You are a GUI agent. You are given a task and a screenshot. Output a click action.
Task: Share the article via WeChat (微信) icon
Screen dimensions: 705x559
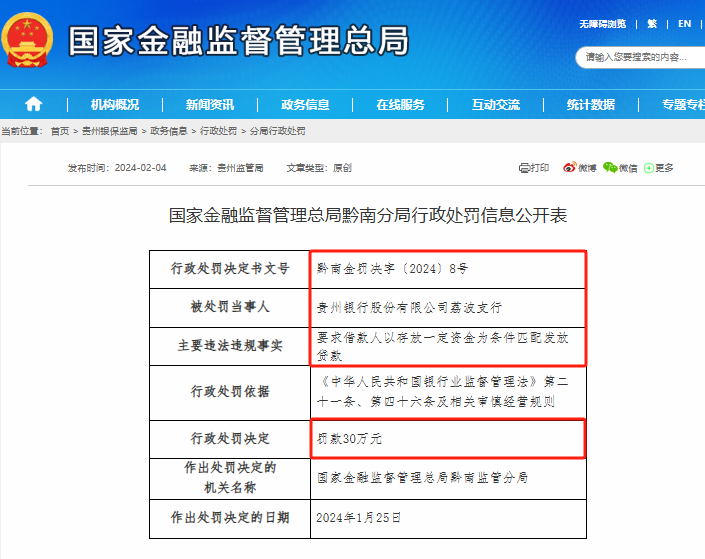click(x=619, y=168)
